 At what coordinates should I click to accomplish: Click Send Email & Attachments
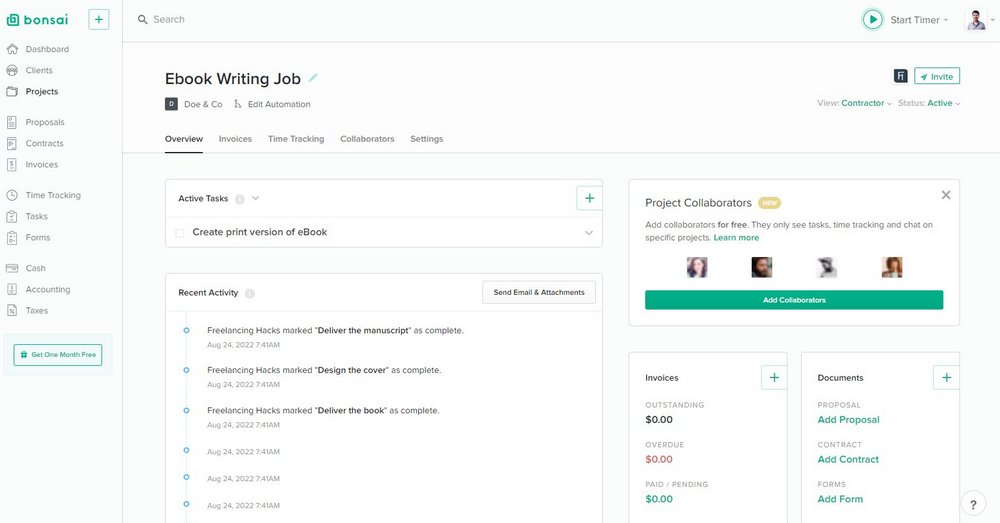coord(539,292)
